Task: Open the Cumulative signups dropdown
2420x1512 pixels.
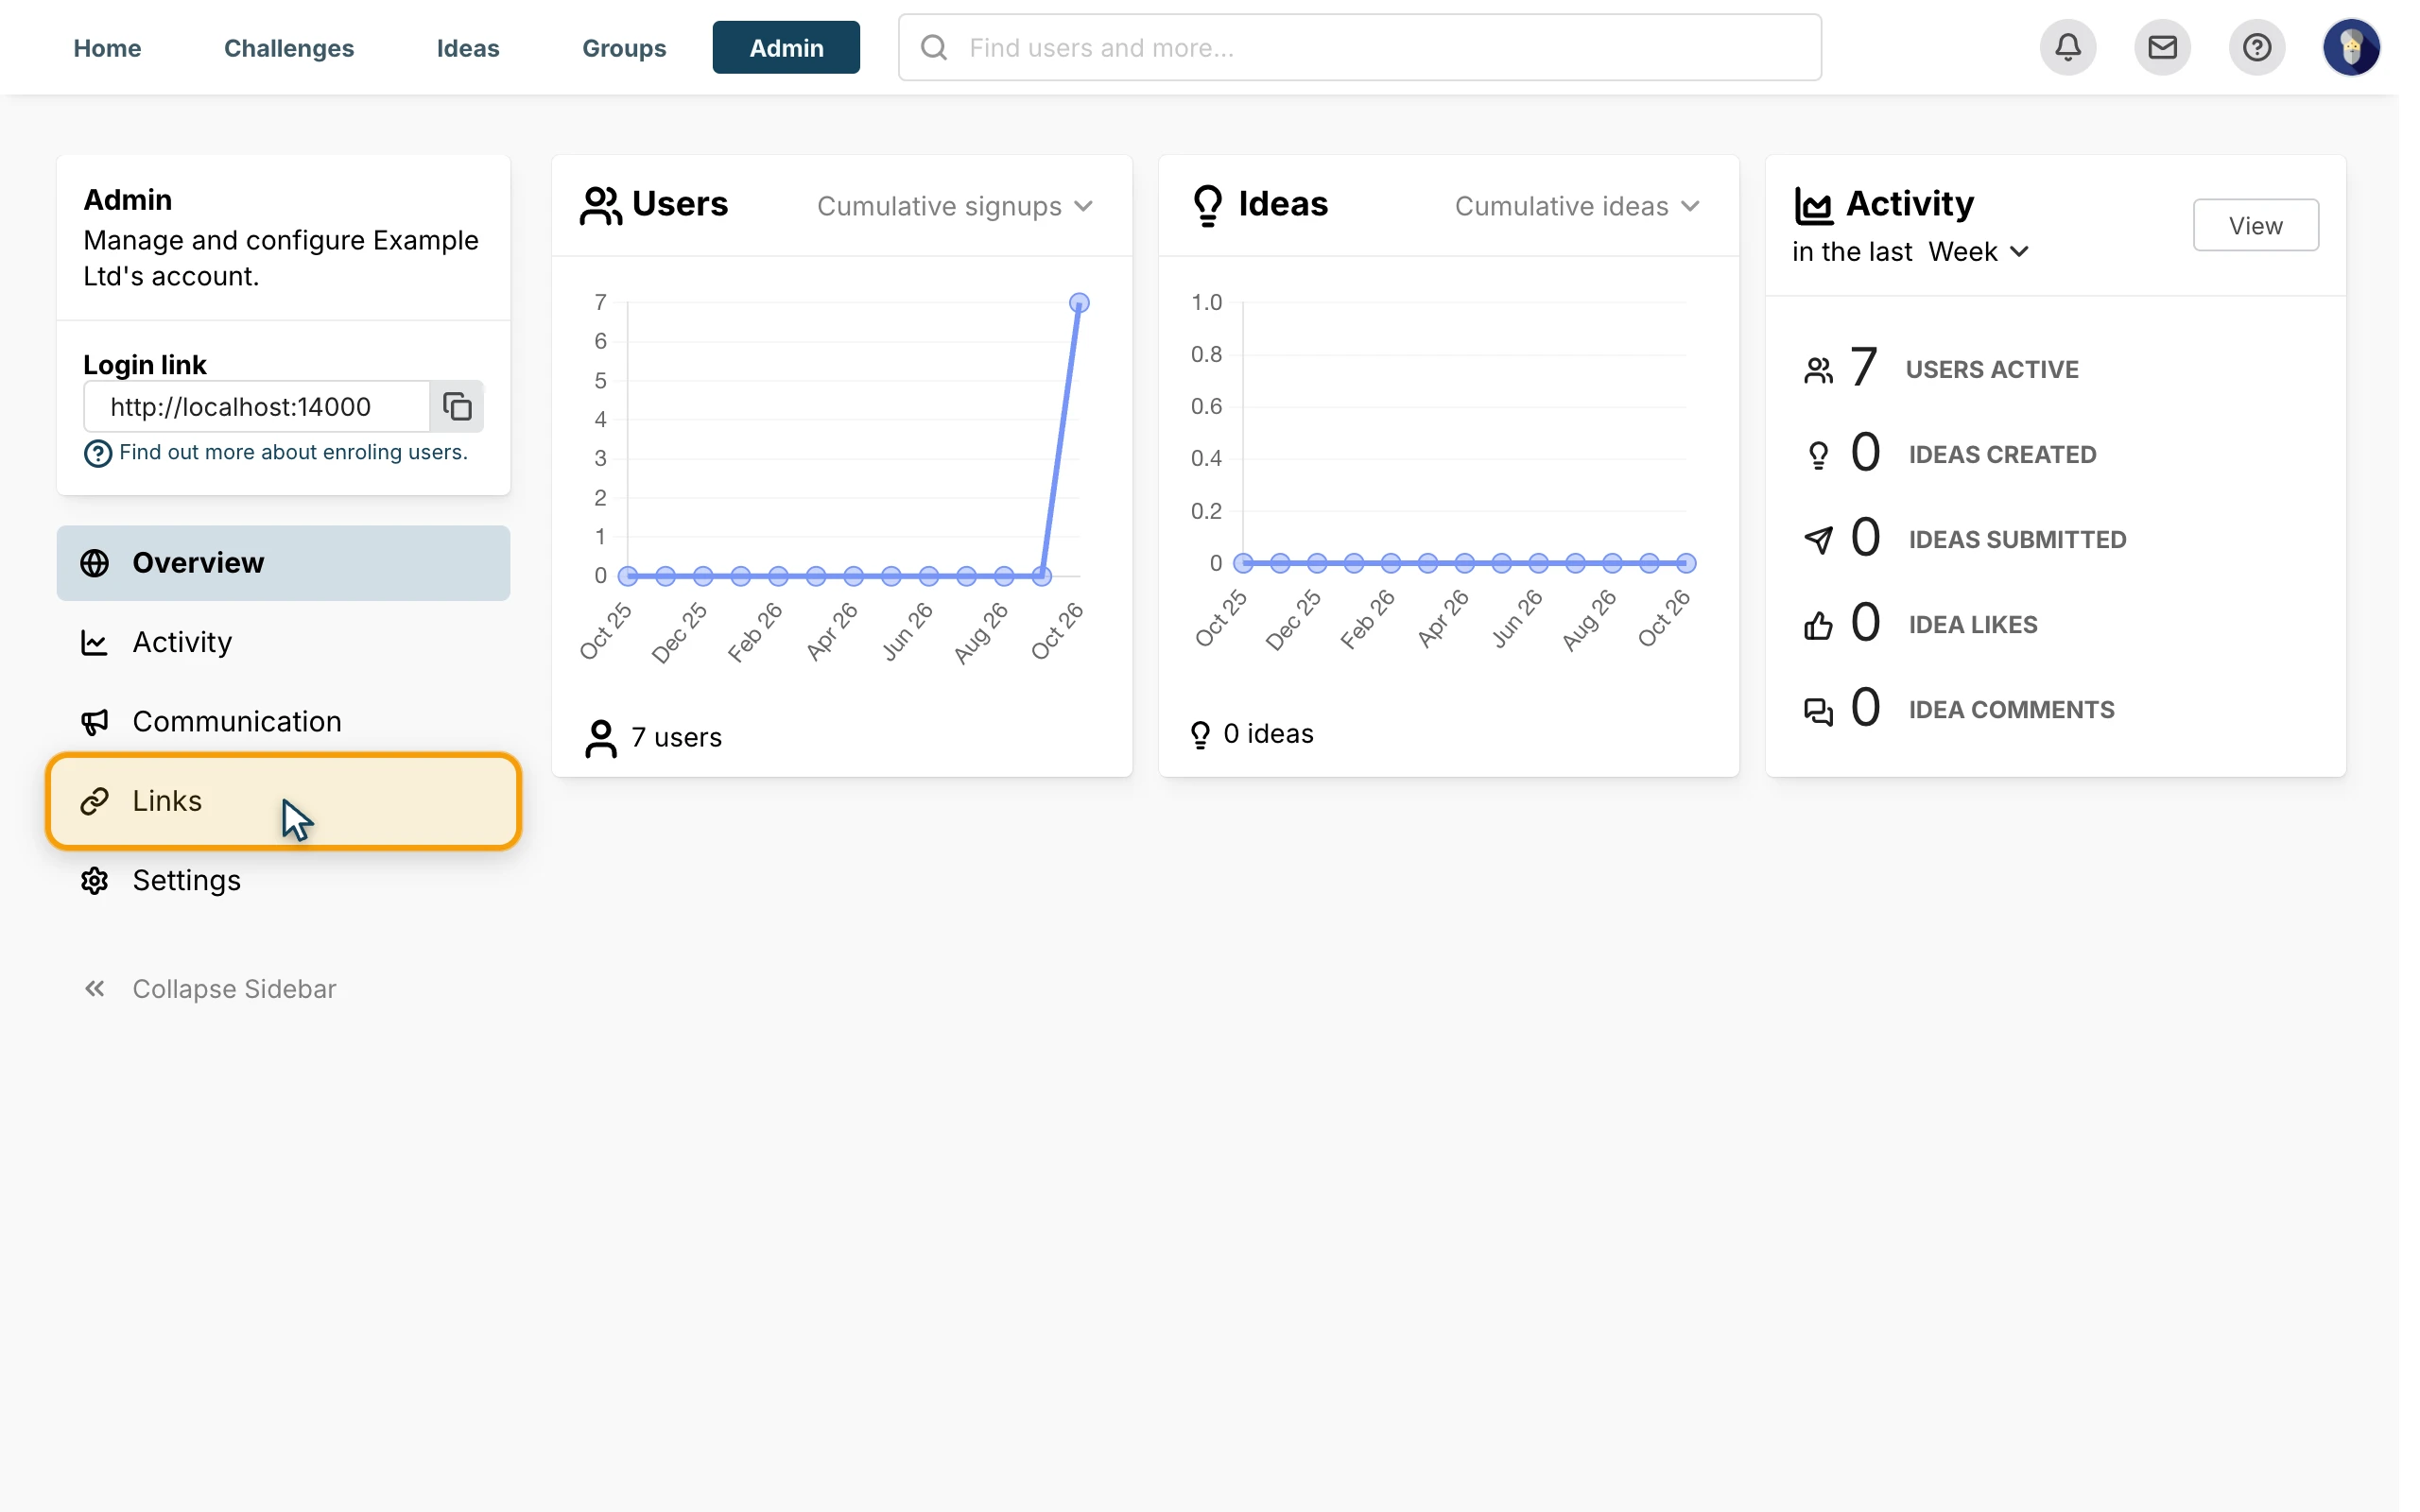Action: click(954, 206)
